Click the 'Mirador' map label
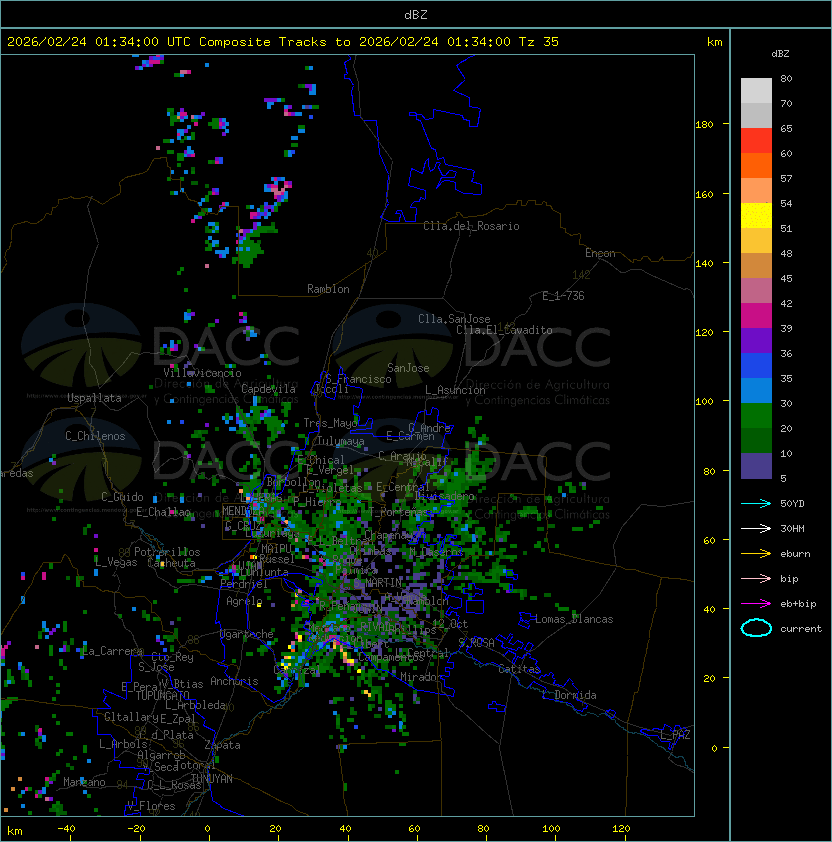The image size is (832, 842). pyautogui.click(x=421, y=677)
